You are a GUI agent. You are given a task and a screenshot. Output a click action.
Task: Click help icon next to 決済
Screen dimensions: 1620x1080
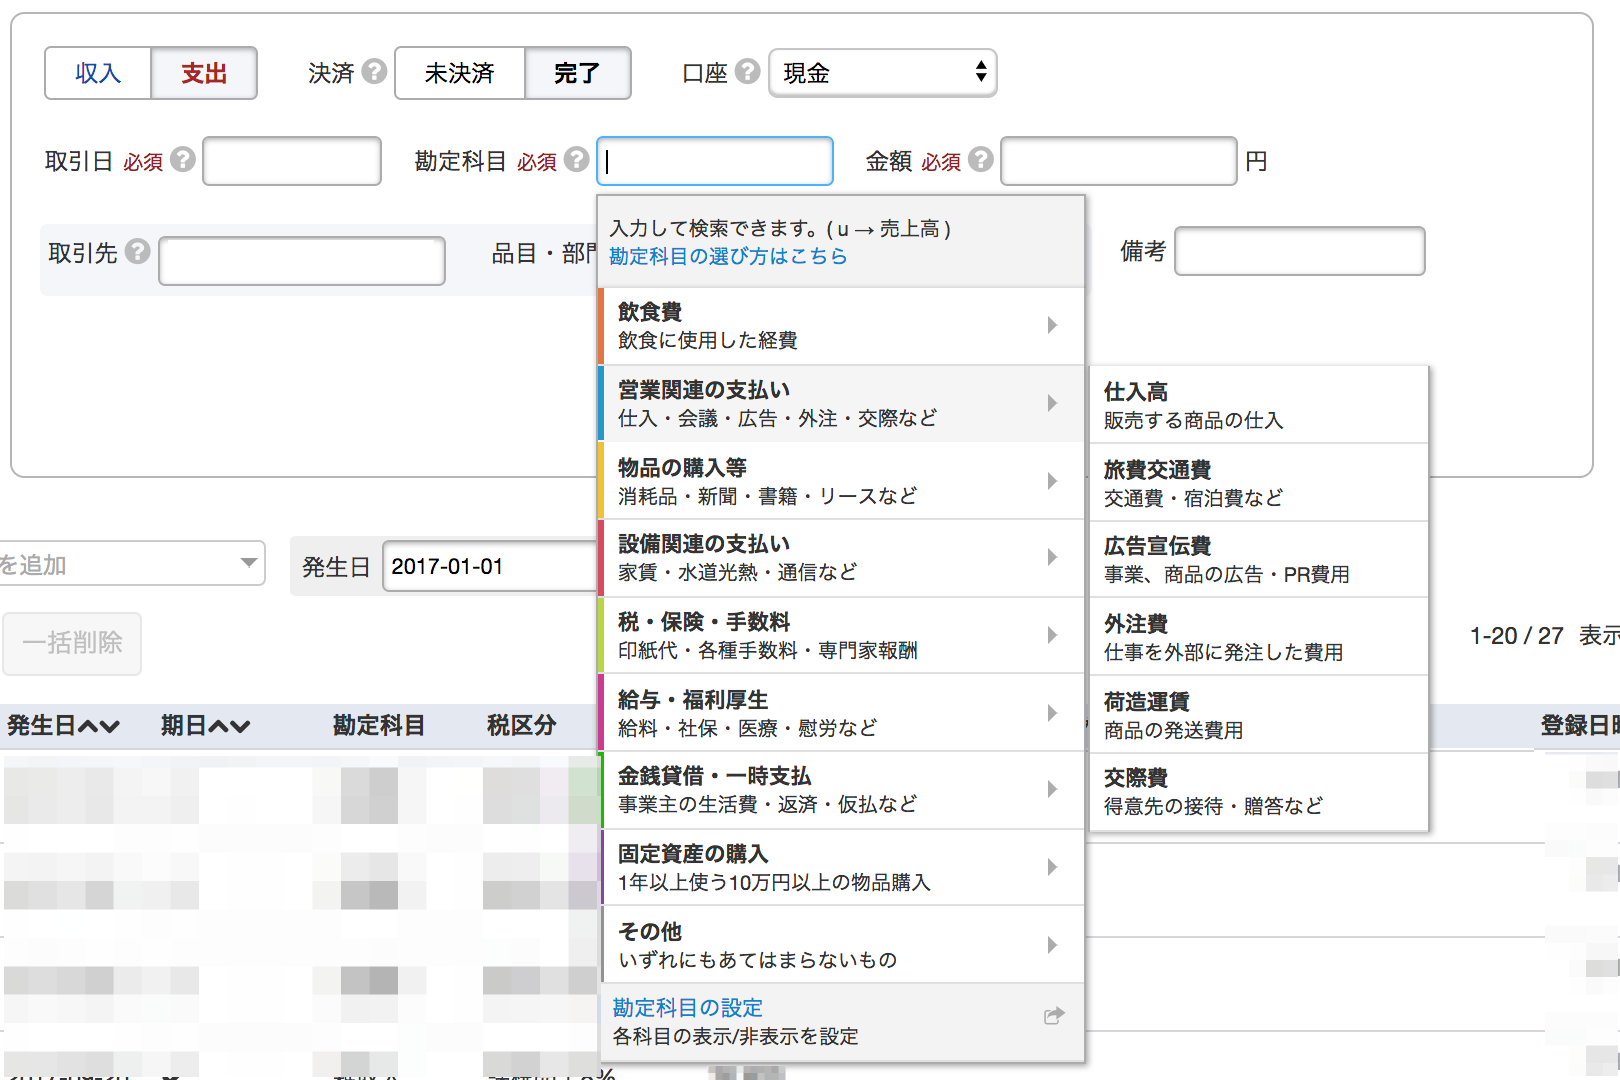pyautogui.click(x=374, y=72)
